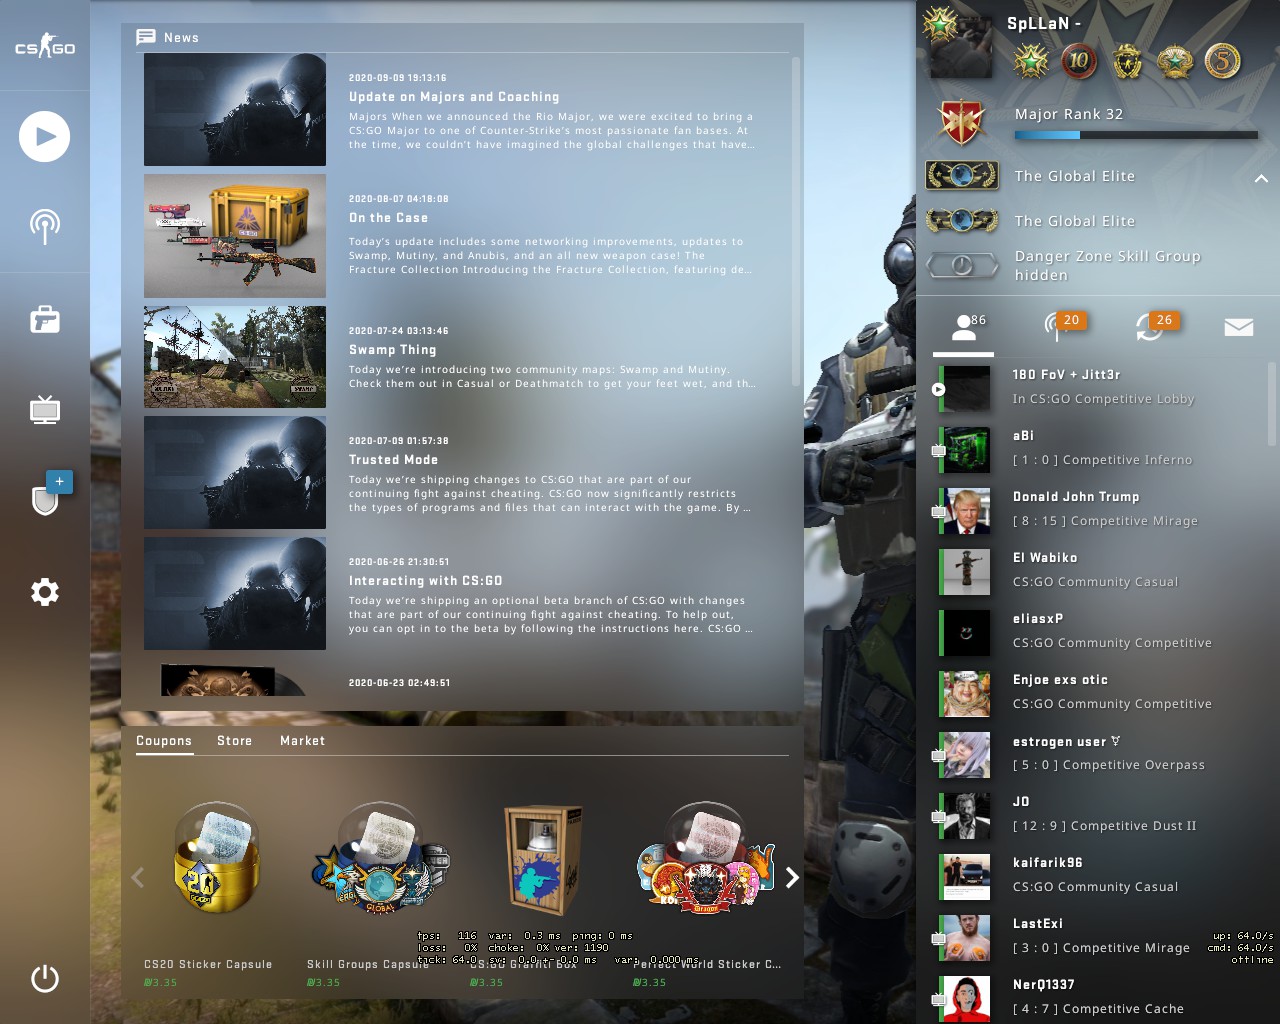Click the news feed scrollbar
The image size is (1280, 1024).
point(796,220)
